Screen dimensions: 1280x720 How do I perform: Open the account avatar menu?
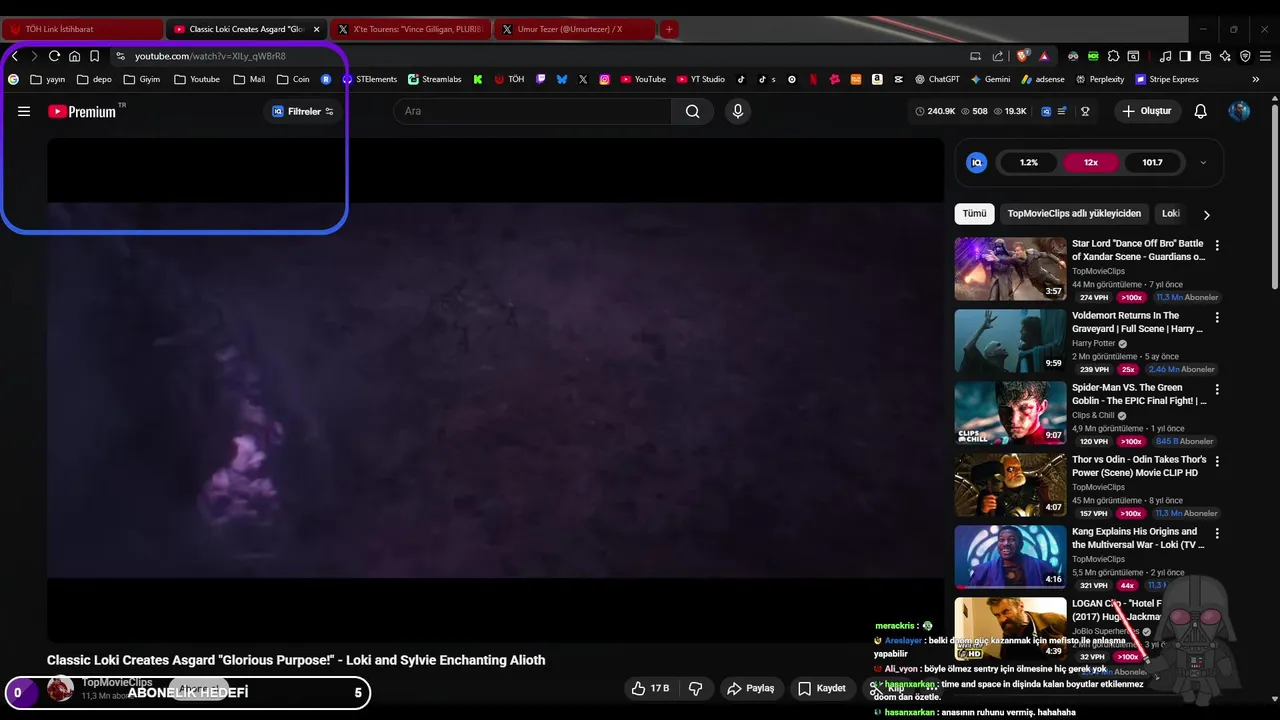(x=1239, y=111)
